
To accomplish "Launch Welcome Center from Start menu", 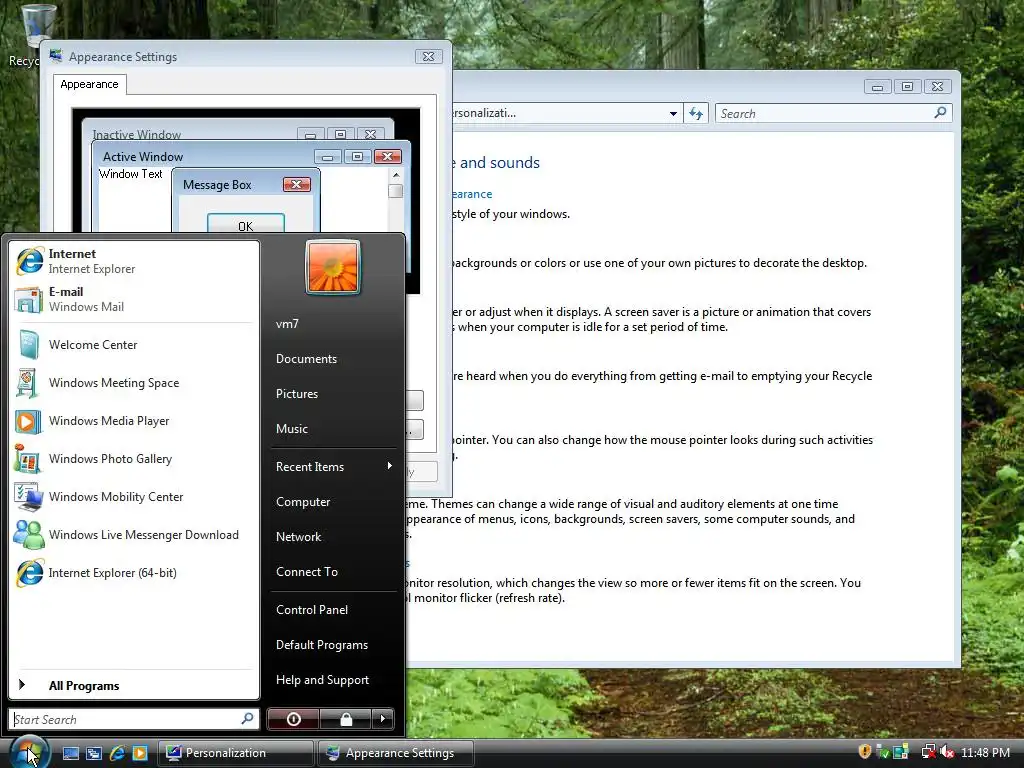I will [x=134, y=345].
